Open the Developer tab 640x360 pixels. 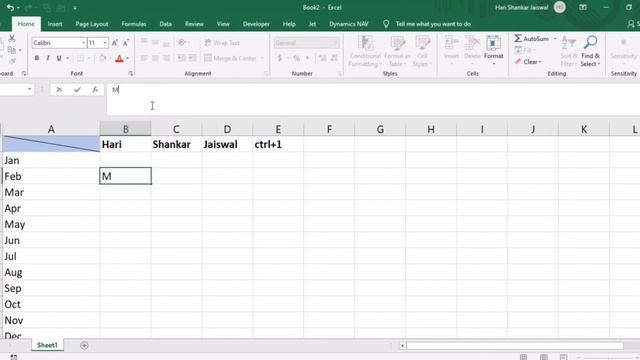pyautogui.click(x=256, y=24)
